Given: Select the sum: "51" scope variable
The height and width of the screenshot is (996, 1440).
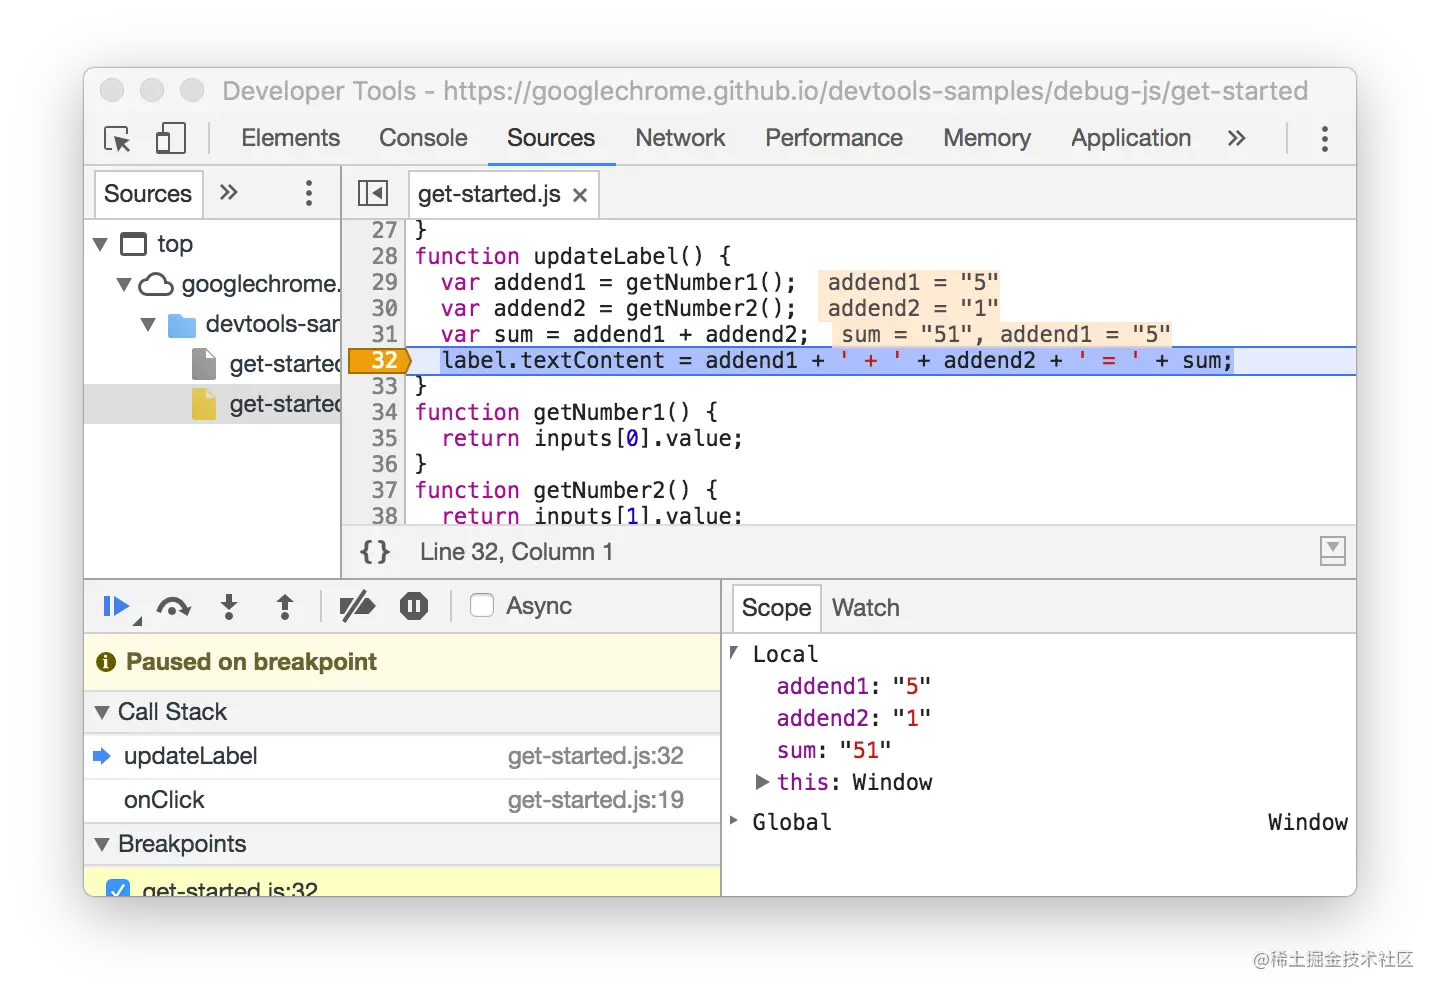Looking at the screenshot, I should 834,750.
